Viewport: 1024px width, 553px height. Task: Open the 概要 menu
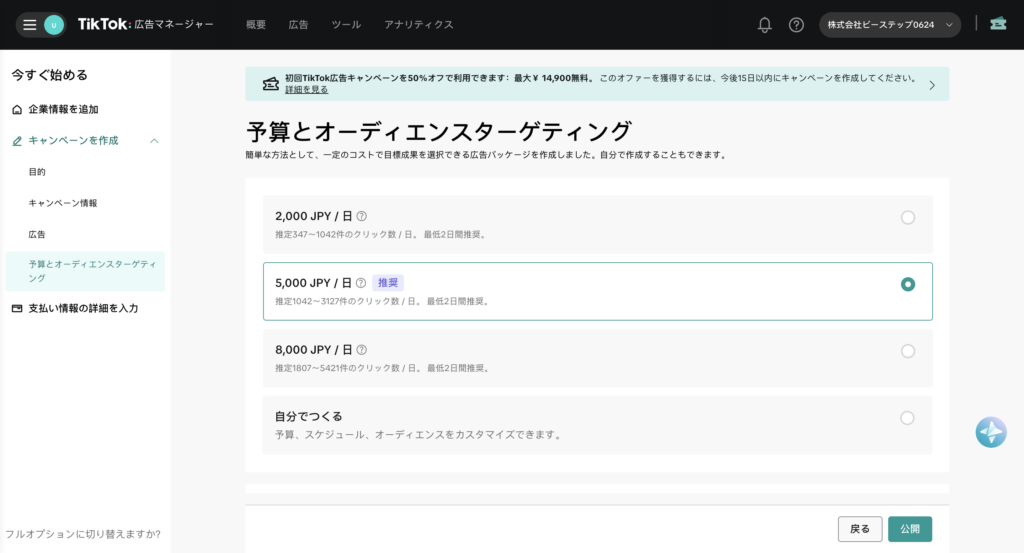(256, 24)
